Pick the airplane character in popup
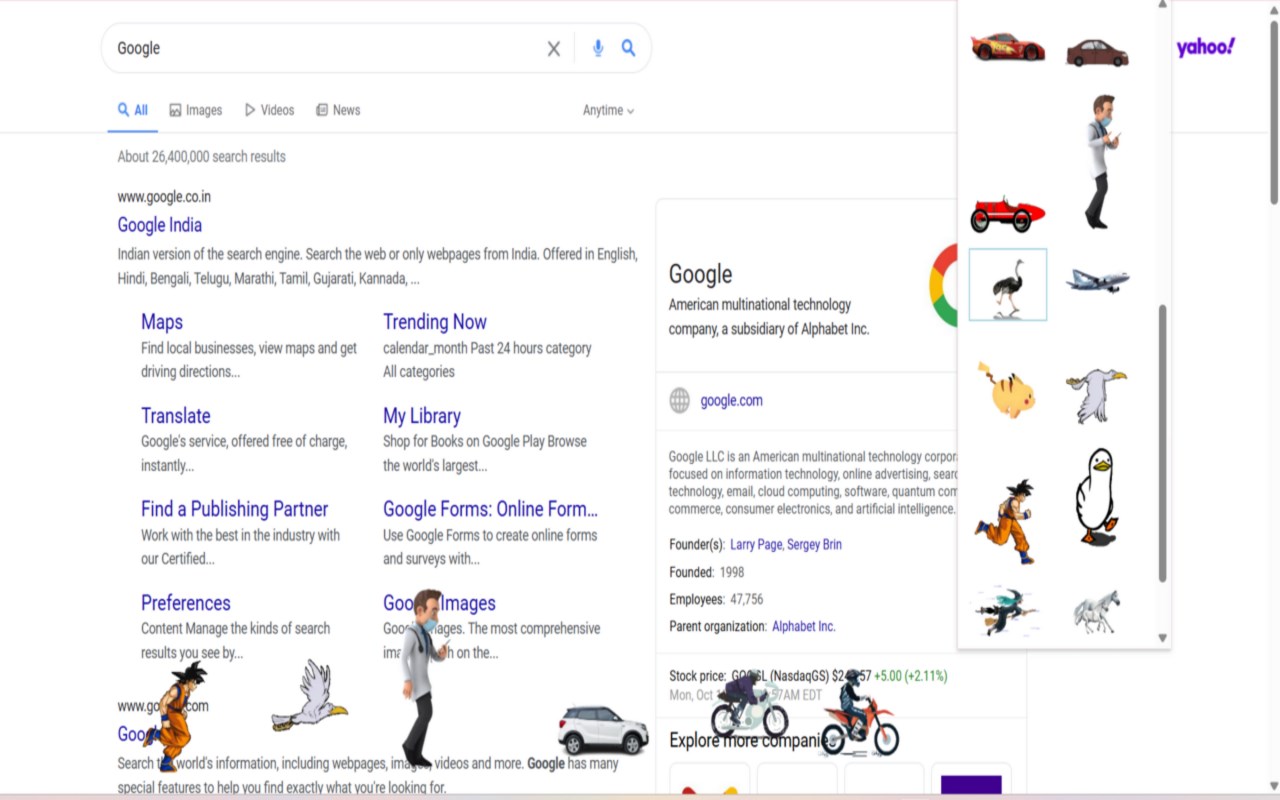Viewport: 1280px width, 800px height. [1097, 280]
